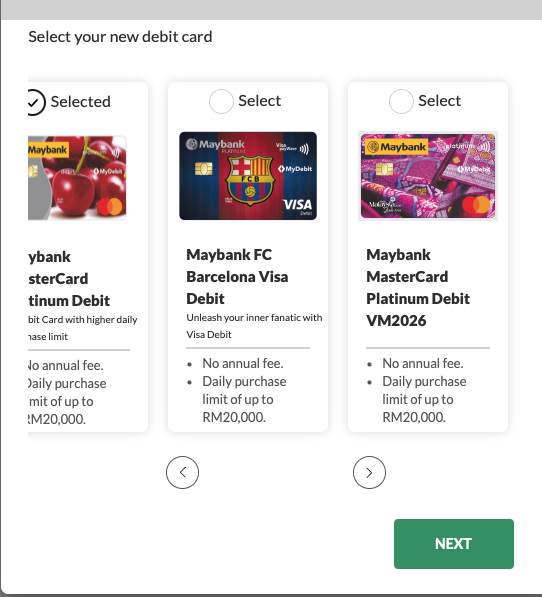Screen dimensions: 542x597
Task: Click Mastercard logo on cherry card
Action: [x=110, y=207]
